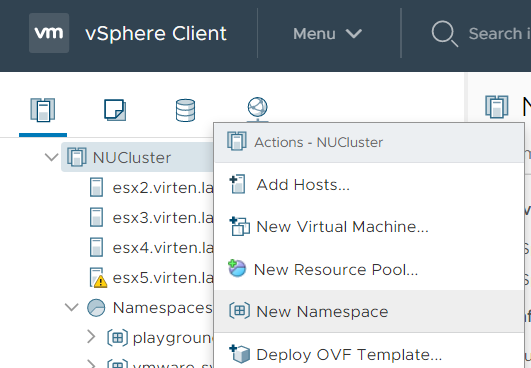This screenshot has width=531, height=368.
Task: Click the playground namespace icon
Action: pyautogui.click(x=118, y=338)
